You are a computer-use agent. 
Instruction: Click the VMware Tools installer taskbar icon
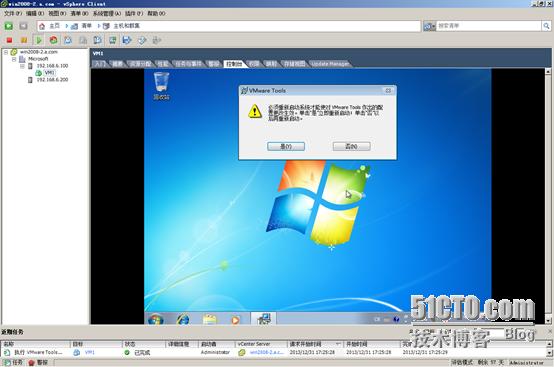pyautogui.click(x=264, y=319)
